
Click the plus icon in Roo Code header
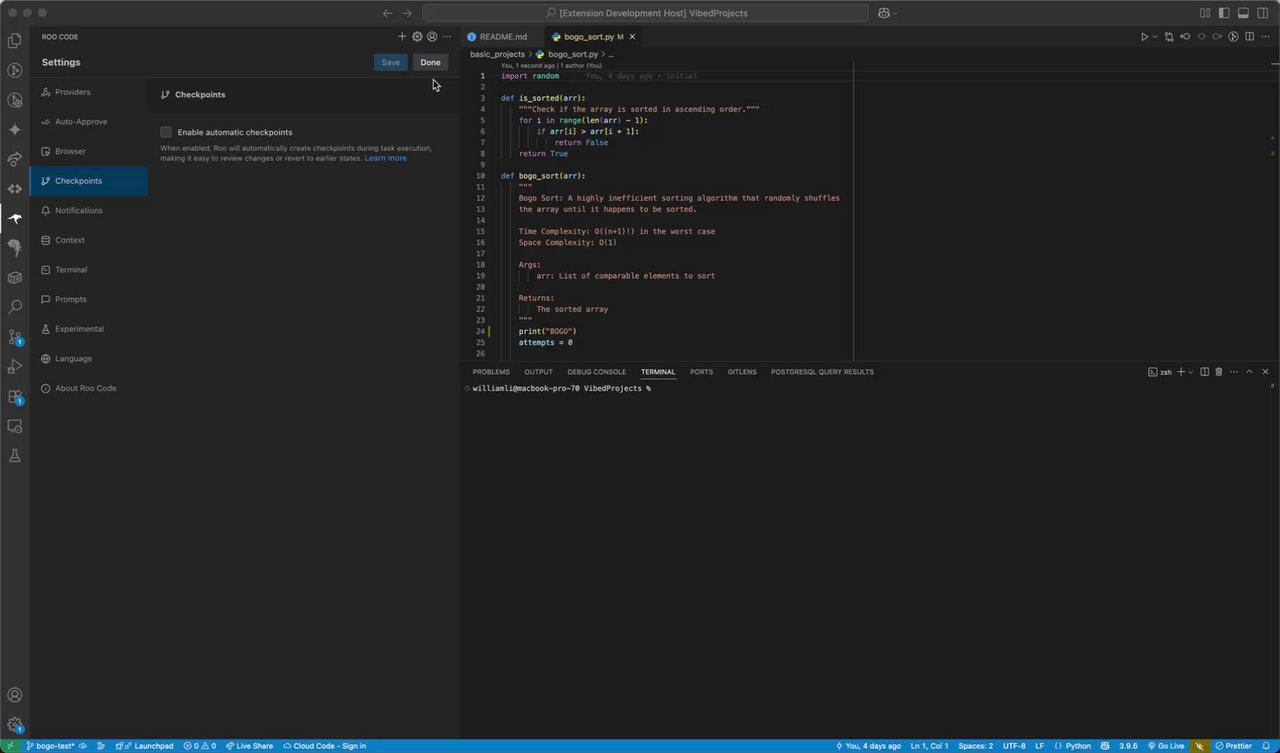point(402,37)
